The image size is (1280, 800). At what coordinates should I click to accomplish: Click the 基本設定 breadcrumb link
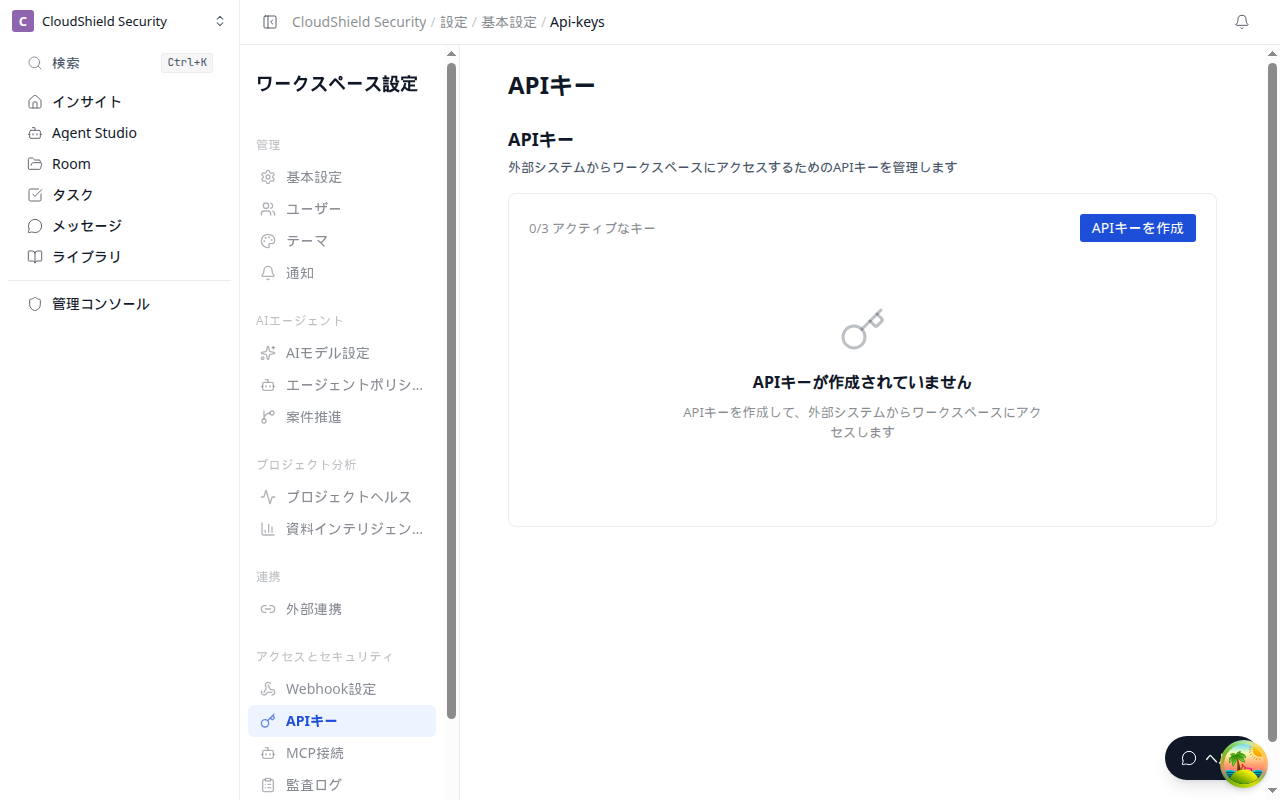[x=509, y=22]
